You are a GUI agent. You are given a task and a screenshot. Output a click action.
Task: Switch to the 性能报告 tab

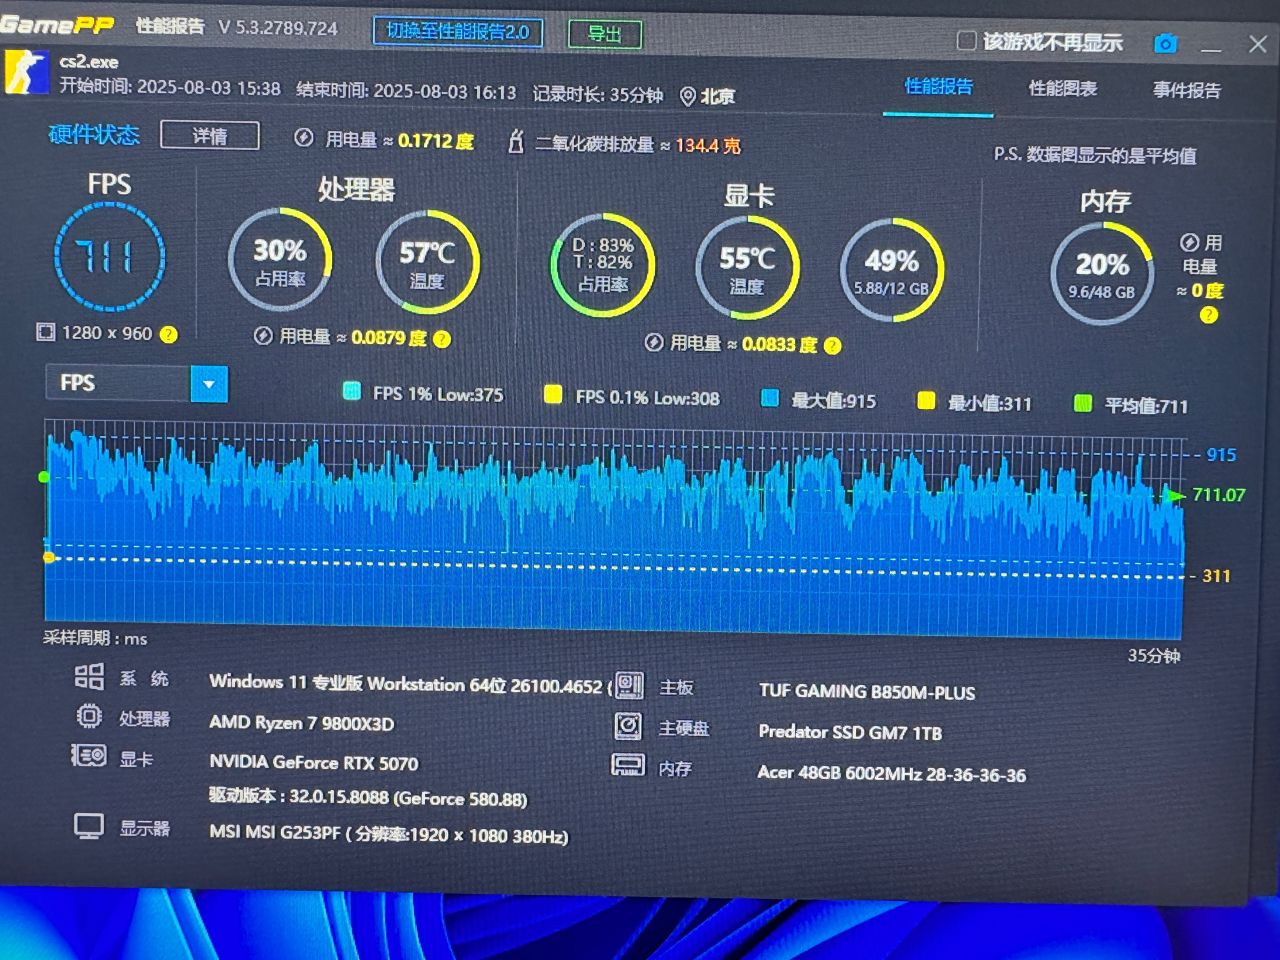tap(938, 87)
